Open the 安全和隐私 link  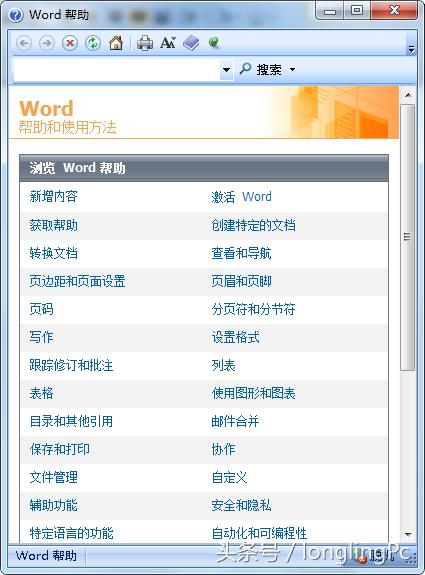[241, 505]
